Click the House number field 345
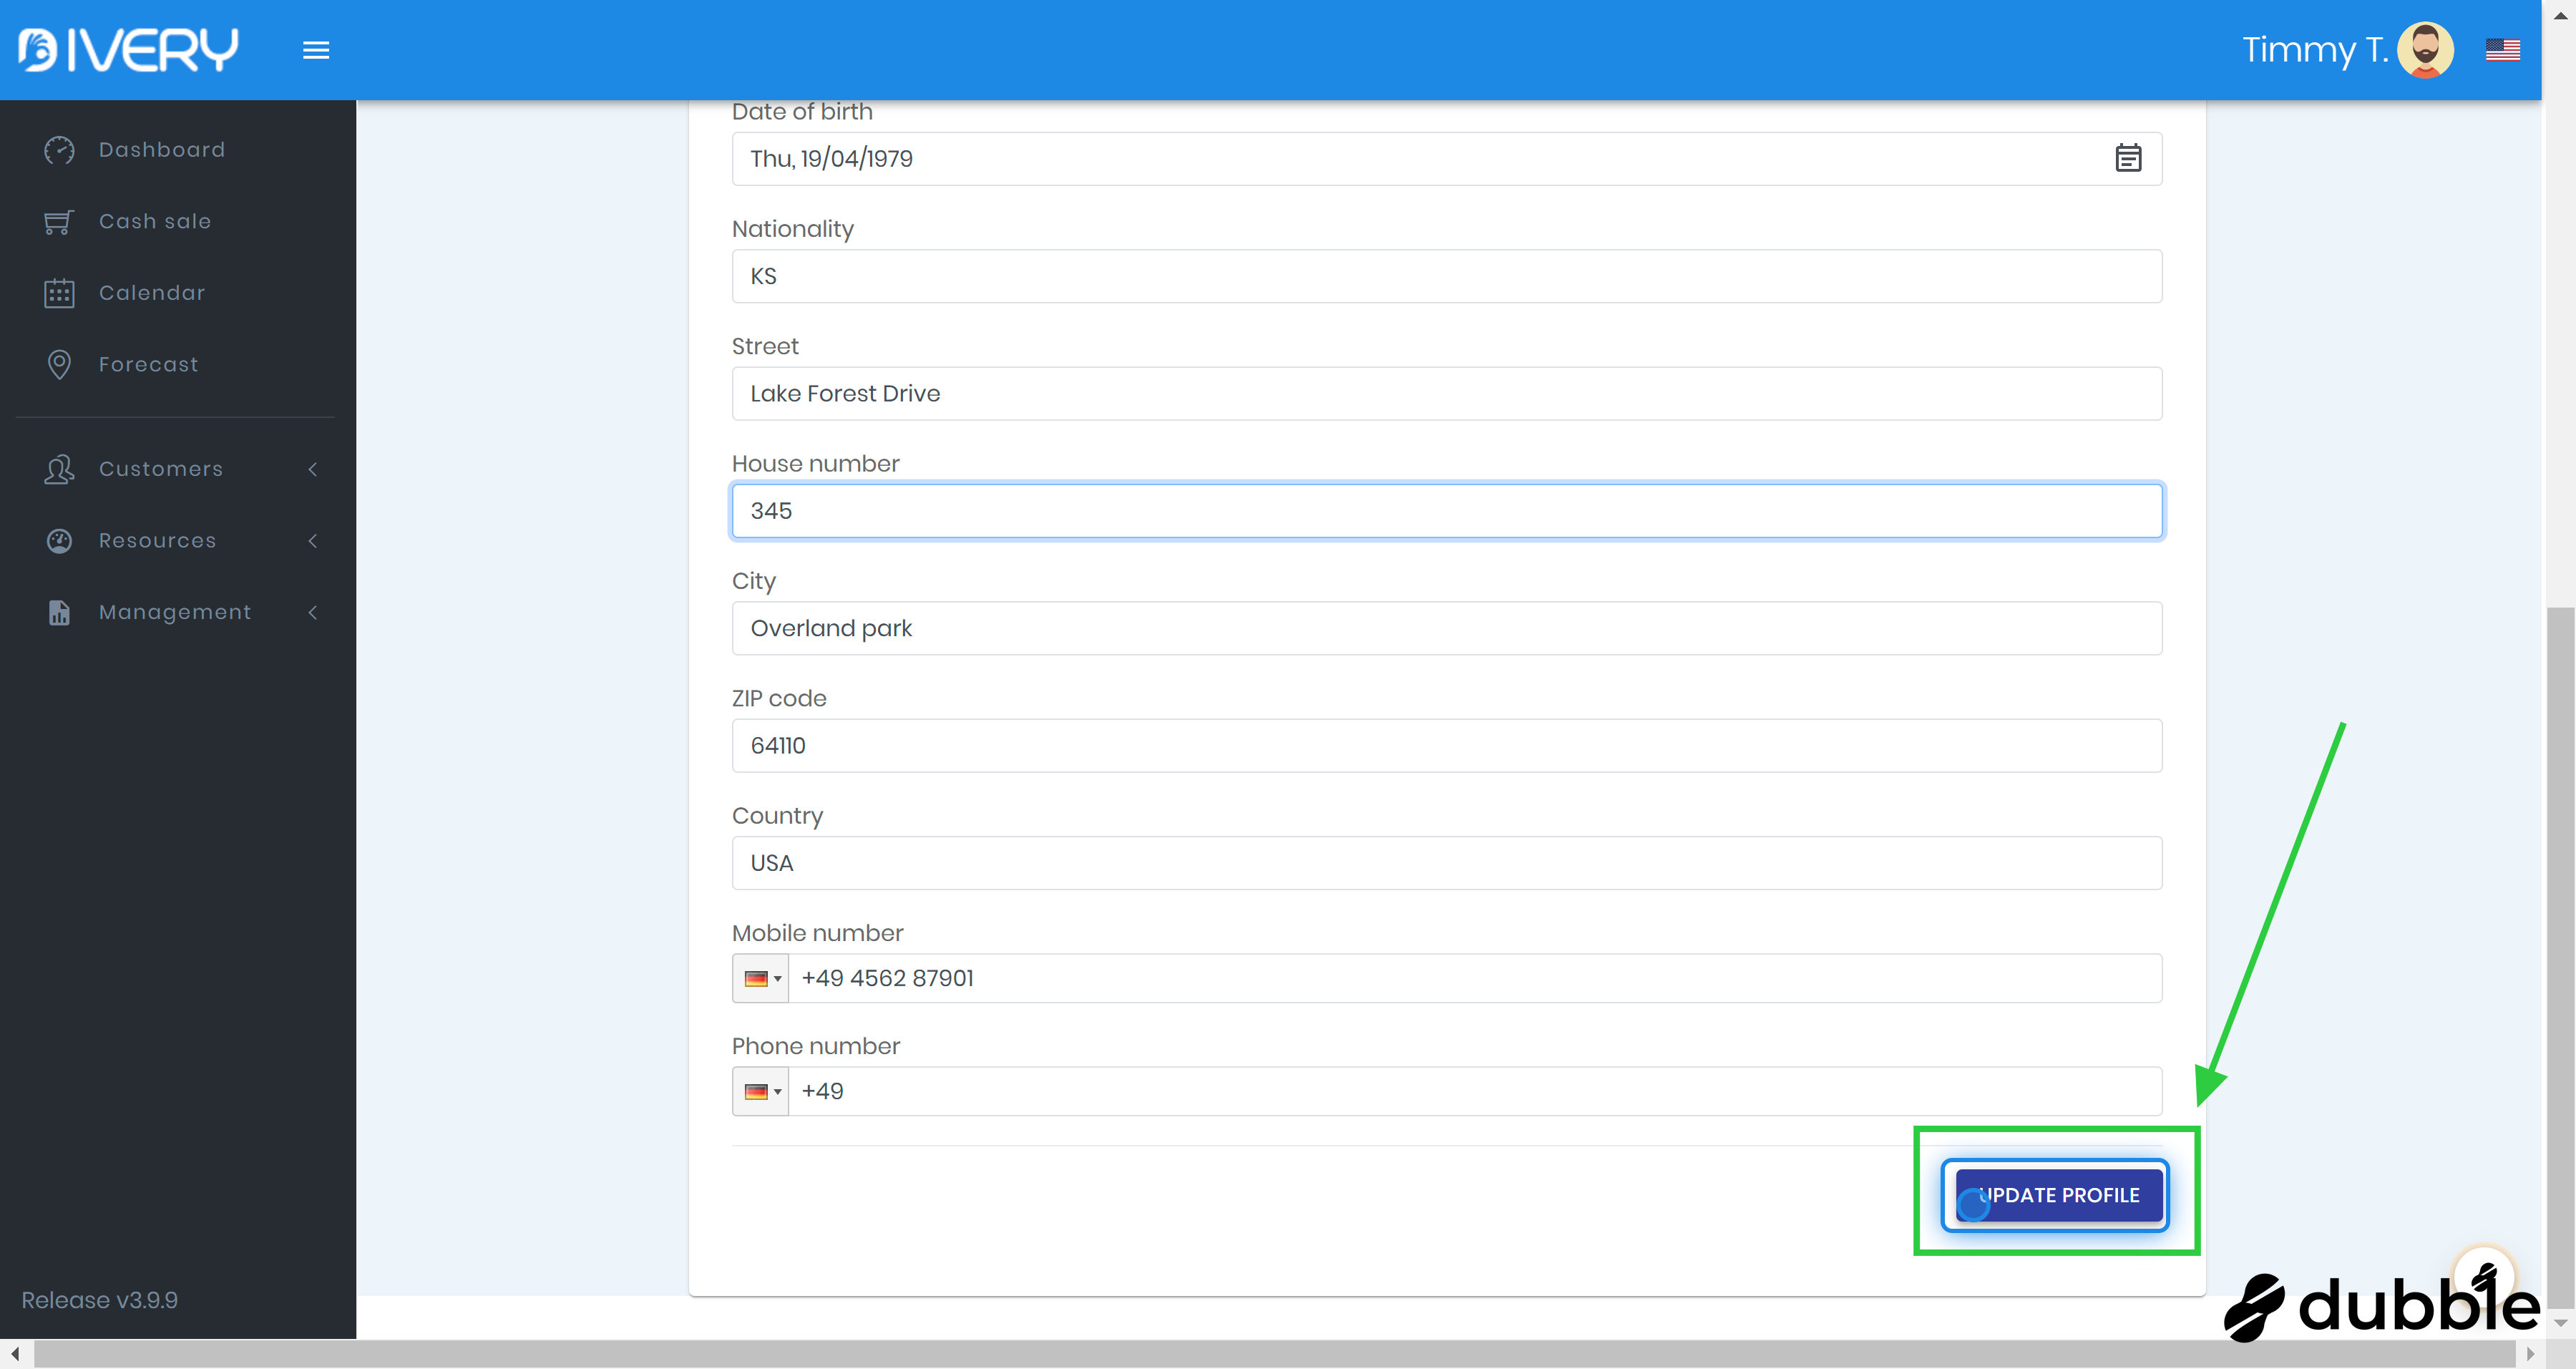 point(1447,511)
